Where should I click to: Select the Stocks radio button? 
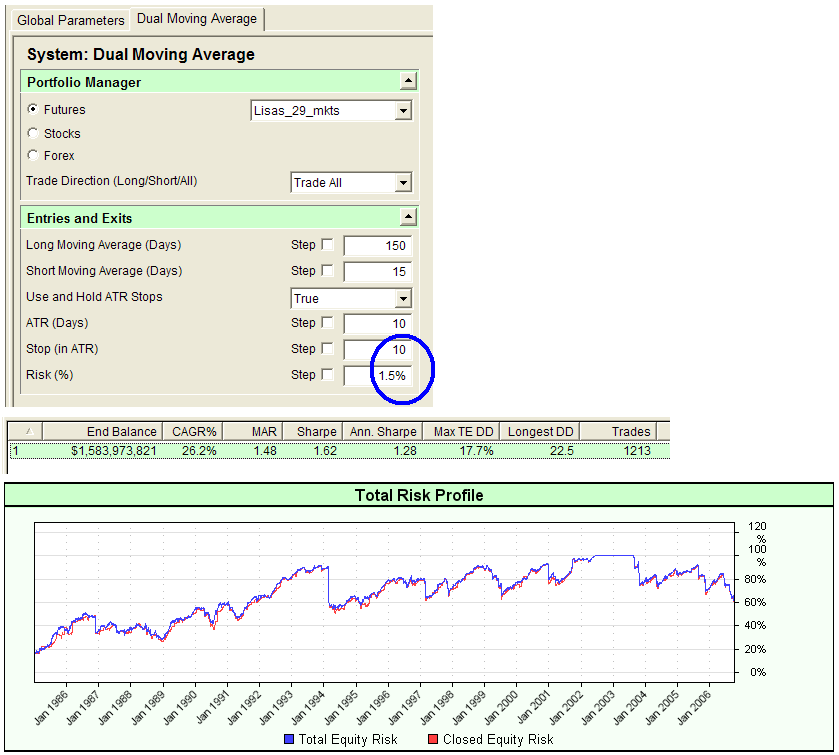coord(32,133)
